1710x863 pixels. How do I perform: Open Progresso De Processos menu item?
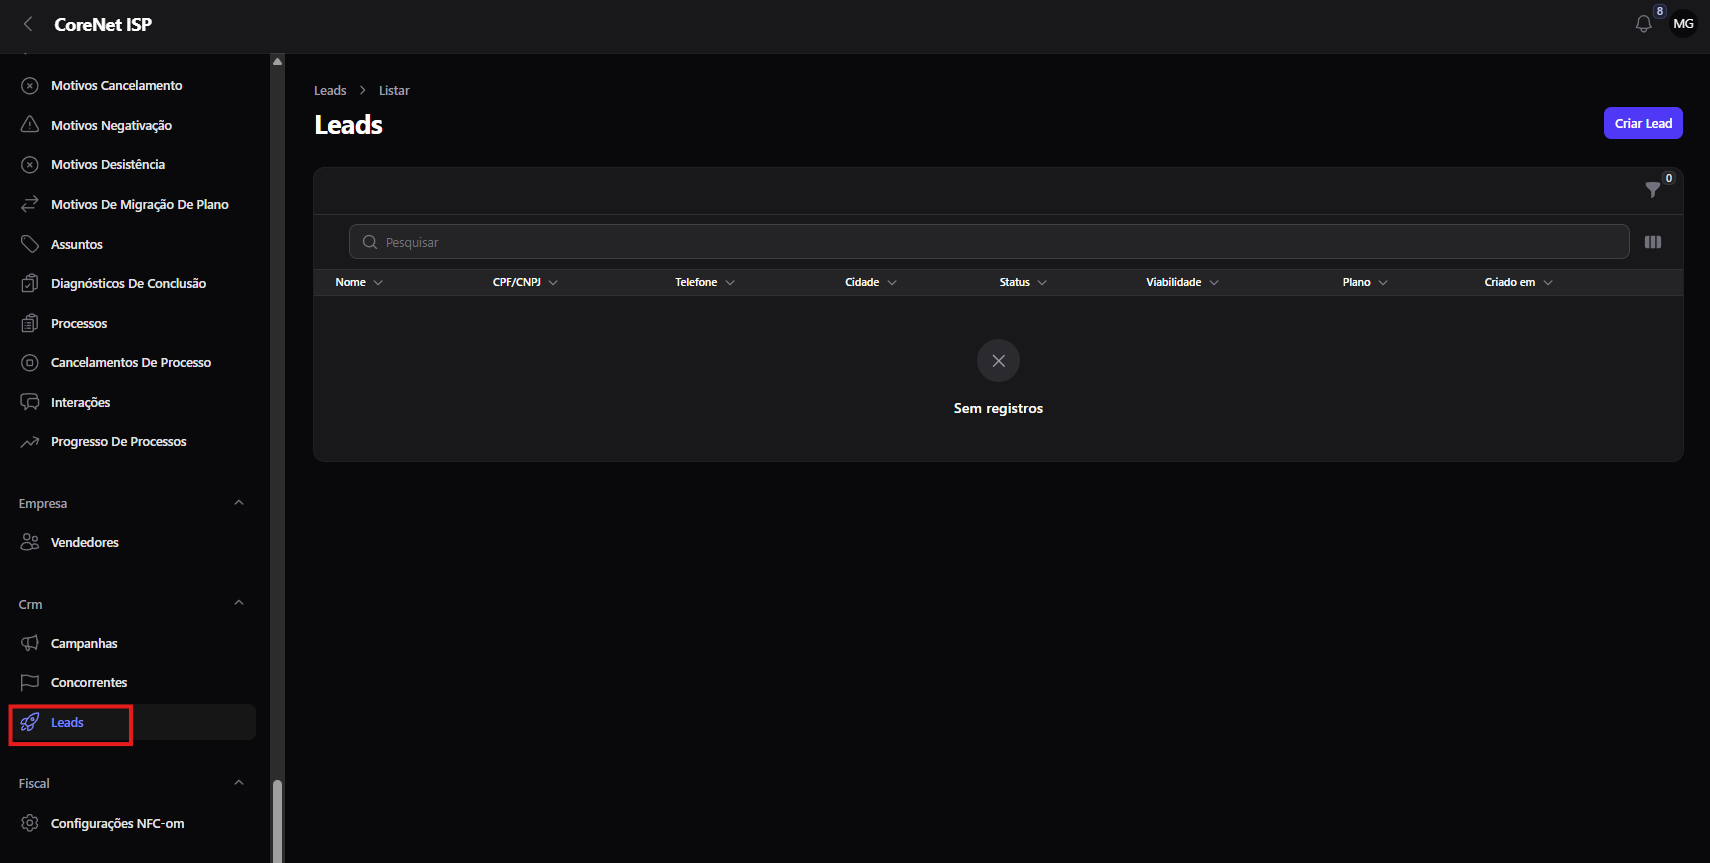119,442
